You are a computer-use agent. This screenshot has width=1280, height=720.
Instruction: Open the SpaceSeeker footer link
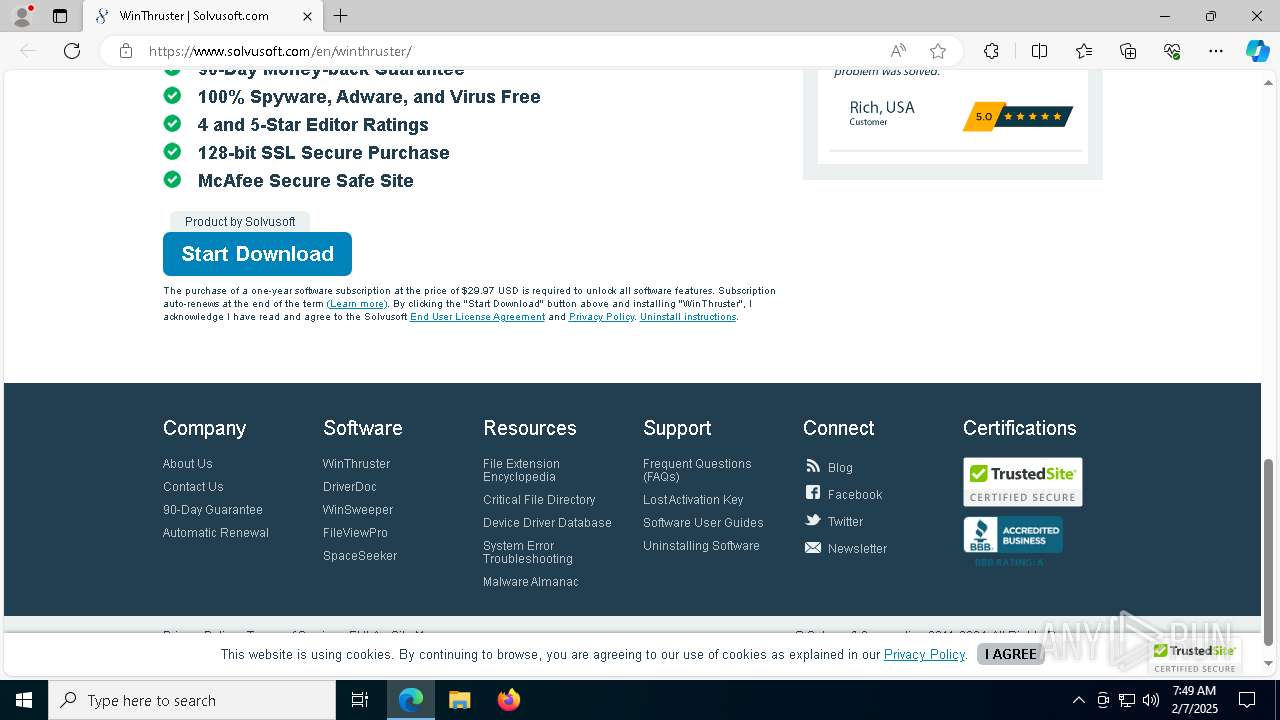(x=360, y=556)
